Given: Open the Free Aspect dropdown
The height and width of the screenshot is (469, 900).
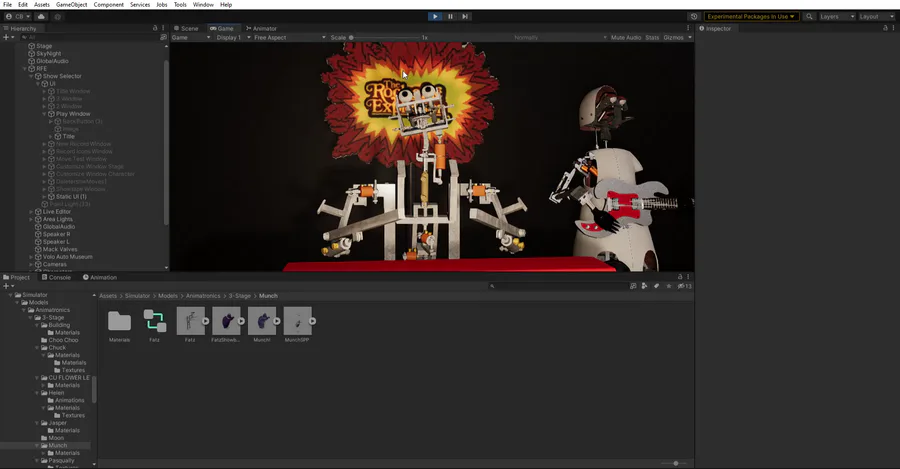Looking at the screenshot, I should [x=290, y=37].
